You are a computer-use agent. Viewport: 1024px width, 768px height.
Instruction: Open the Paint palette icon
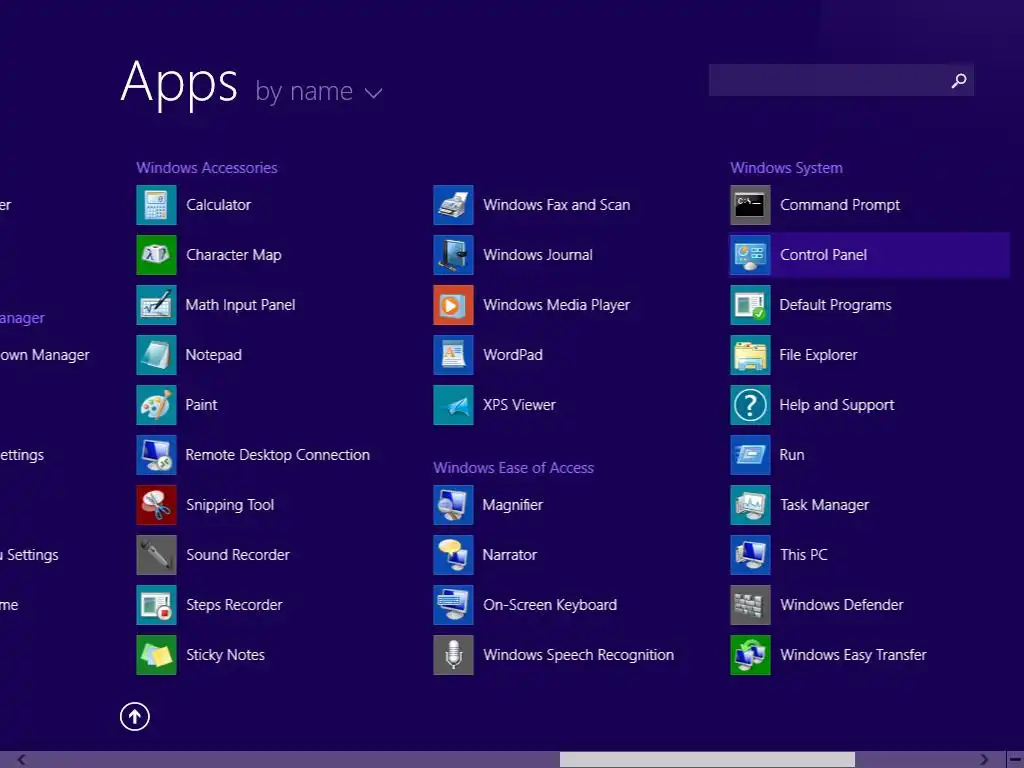click(x=156, y=405)
